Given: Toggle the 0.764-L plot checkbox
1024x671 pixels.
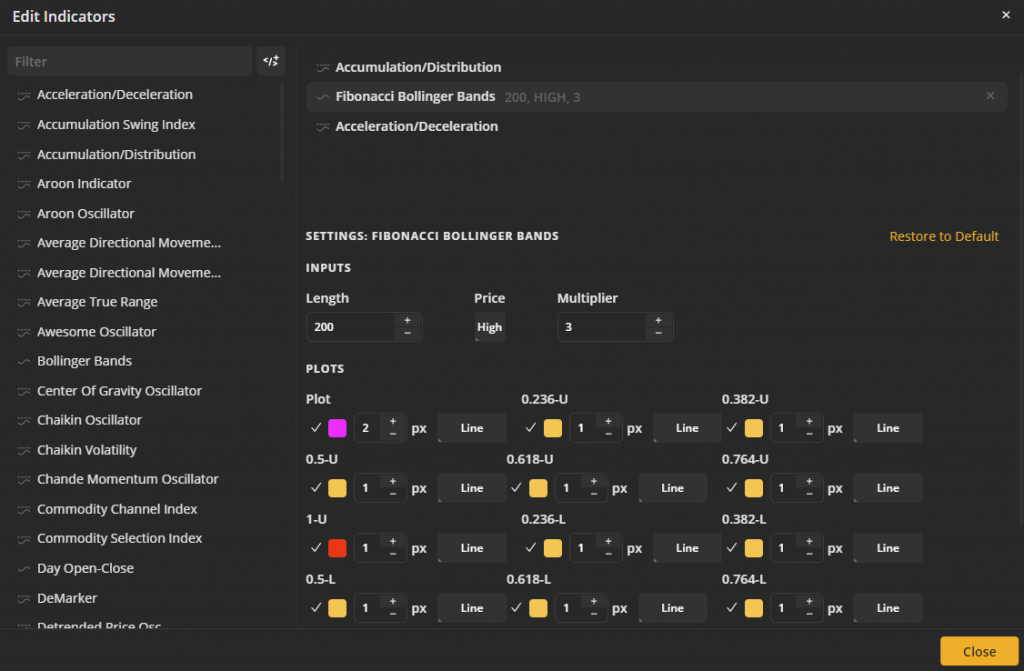Looking at the screenshot, I should click(x=731, y=607).
